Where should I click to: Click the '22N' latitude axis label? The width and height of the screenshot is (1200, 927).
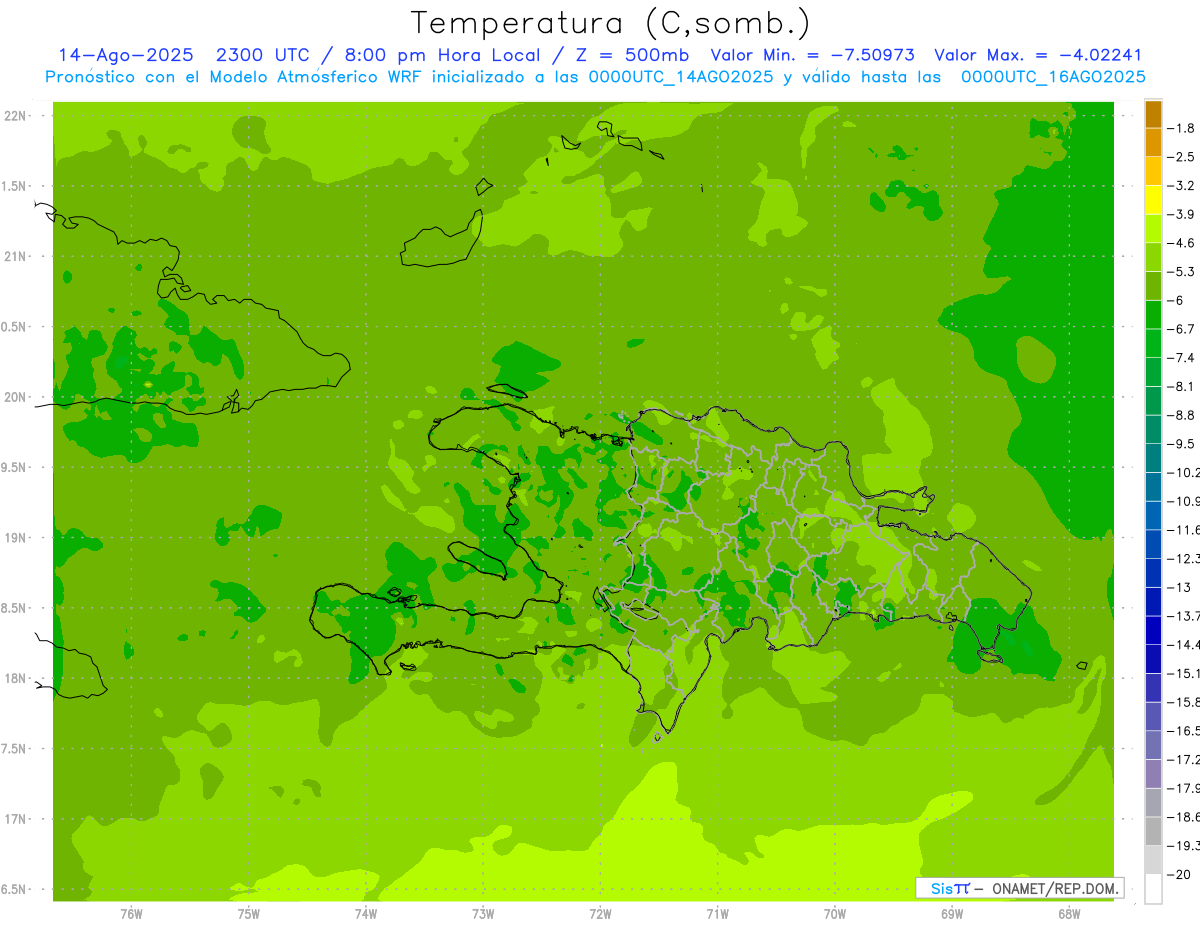[x=15, y=116]
